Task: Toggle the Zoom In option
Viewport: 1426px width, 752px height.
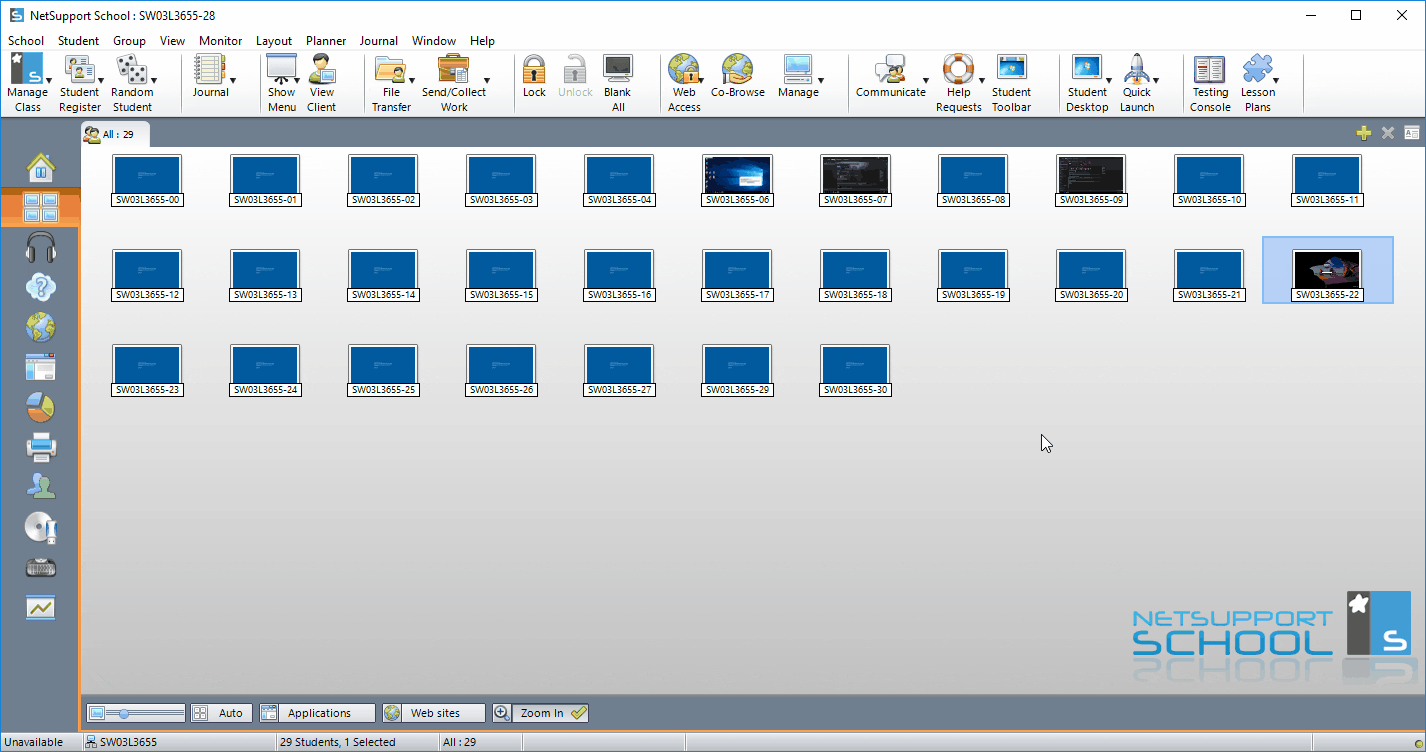Action: click(540, 713)
